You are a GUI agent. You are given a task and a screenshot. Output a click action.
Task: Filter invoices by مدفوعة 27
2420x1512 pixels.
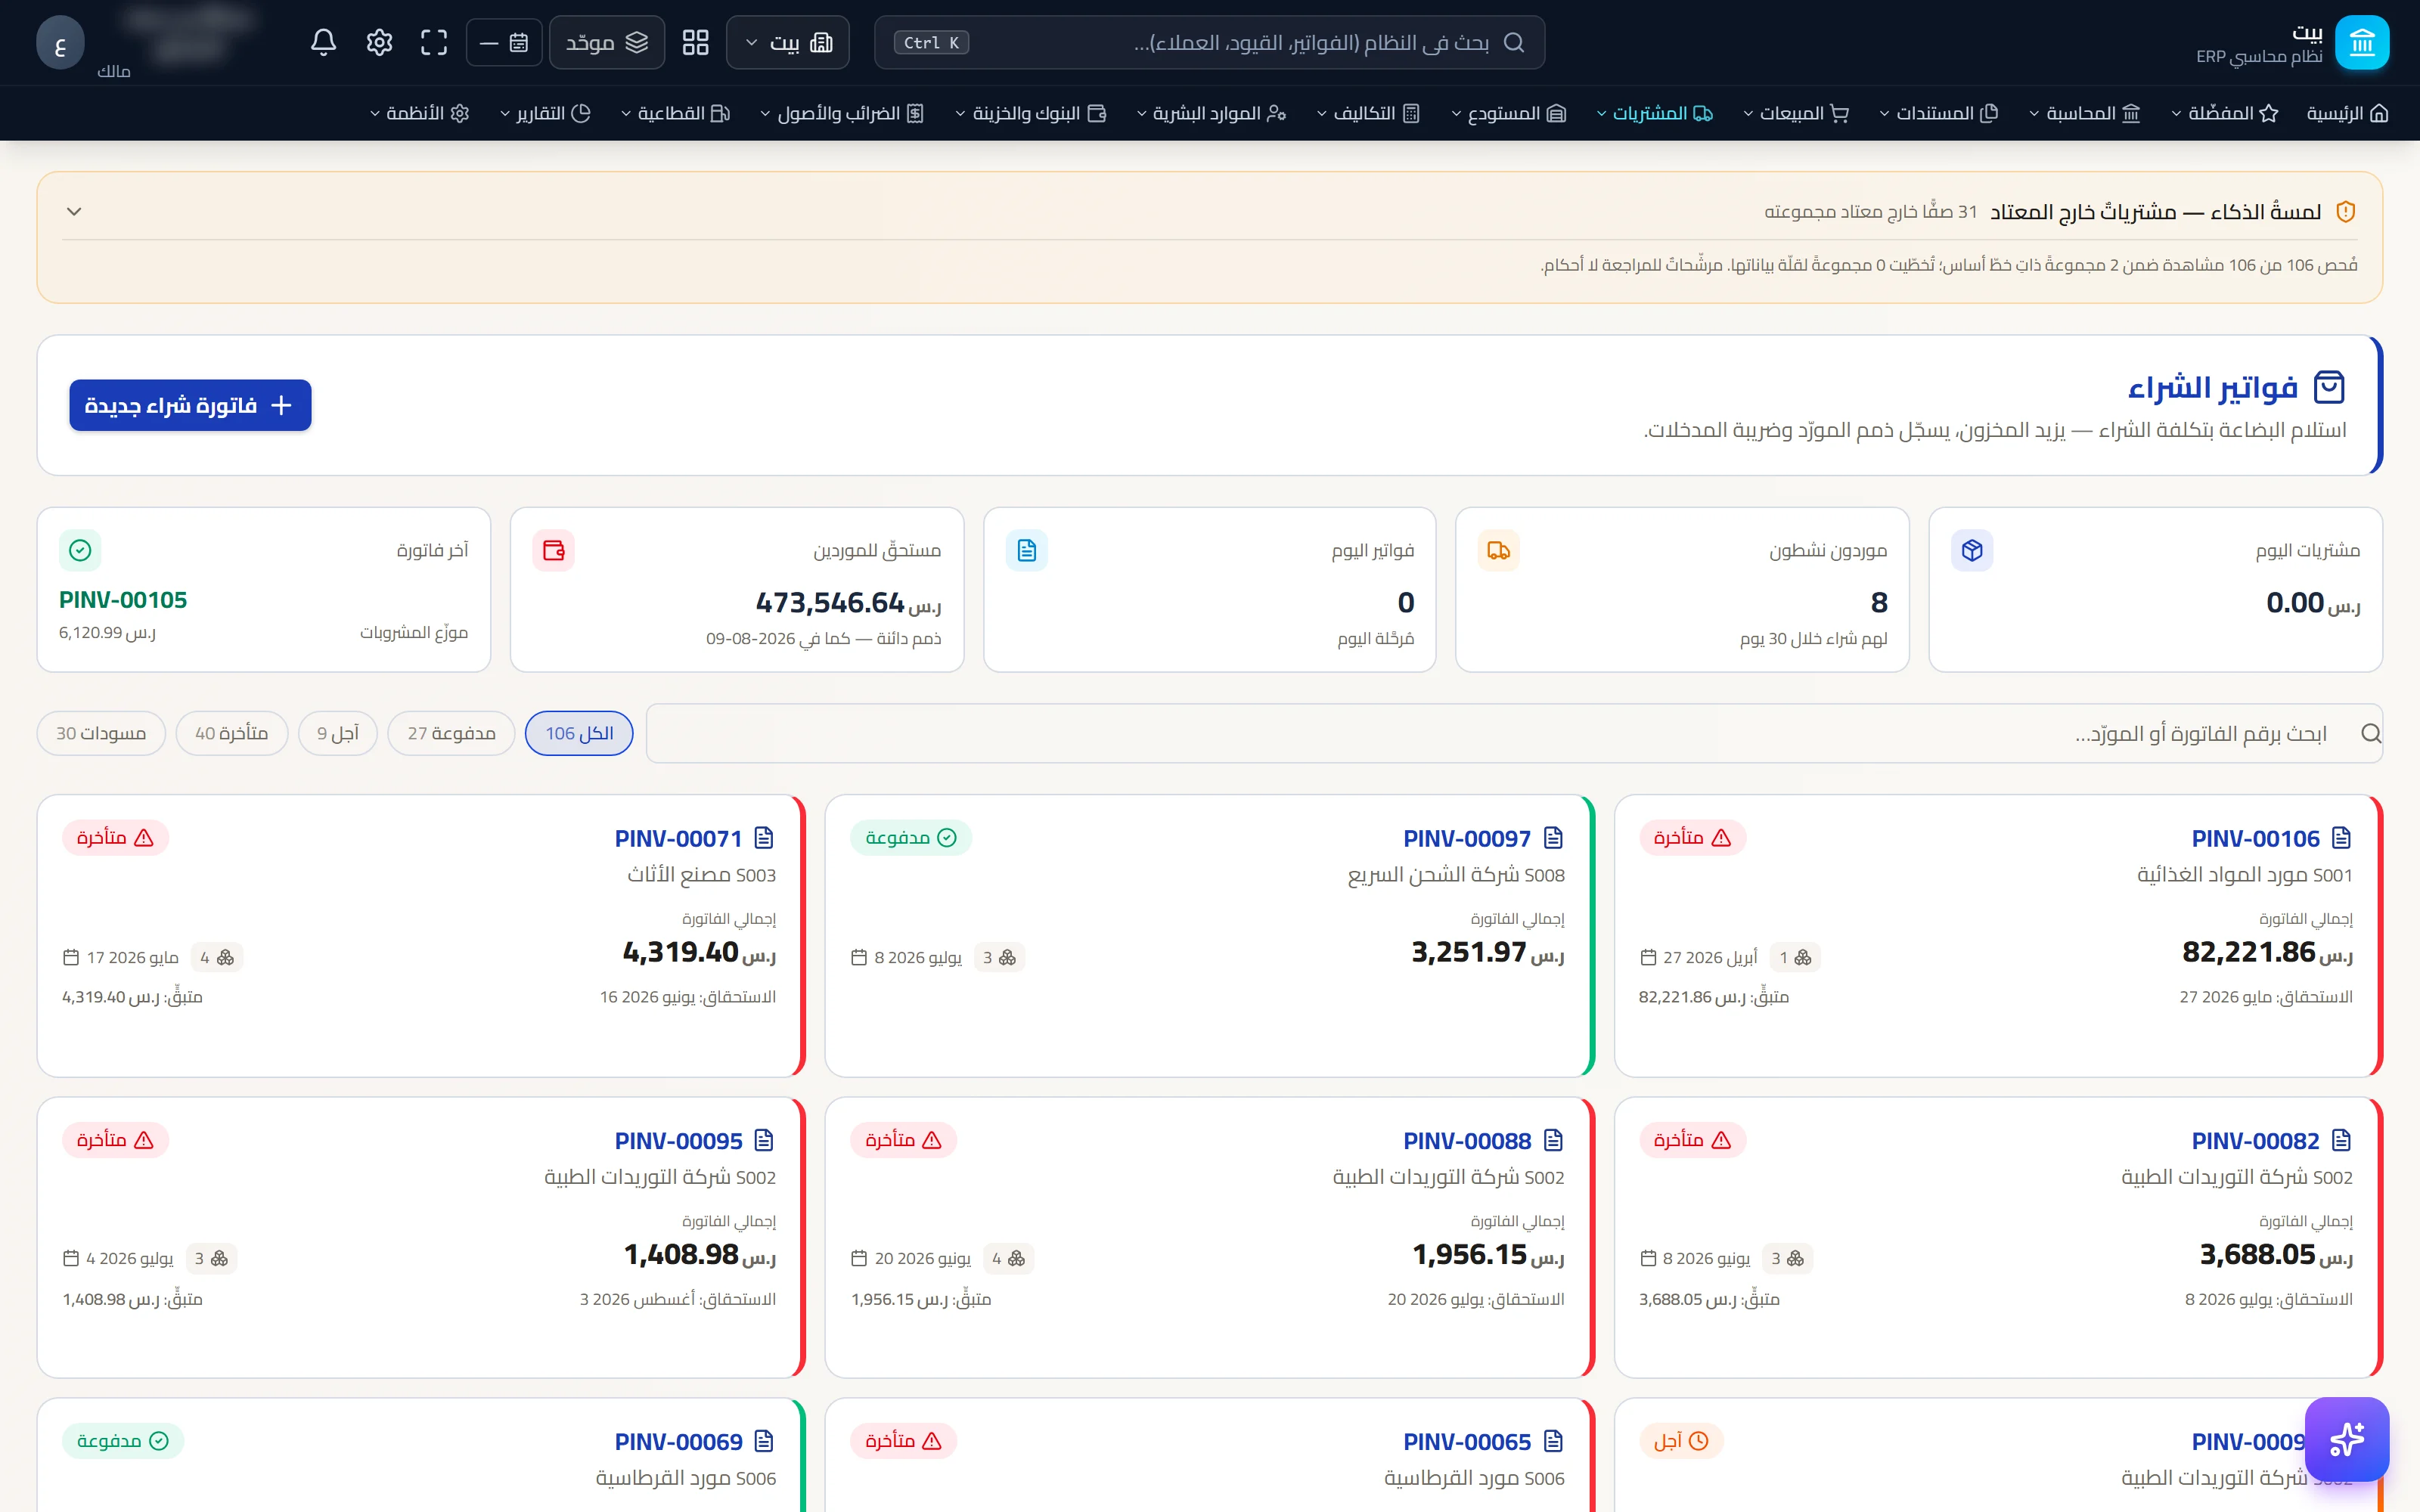451,734
